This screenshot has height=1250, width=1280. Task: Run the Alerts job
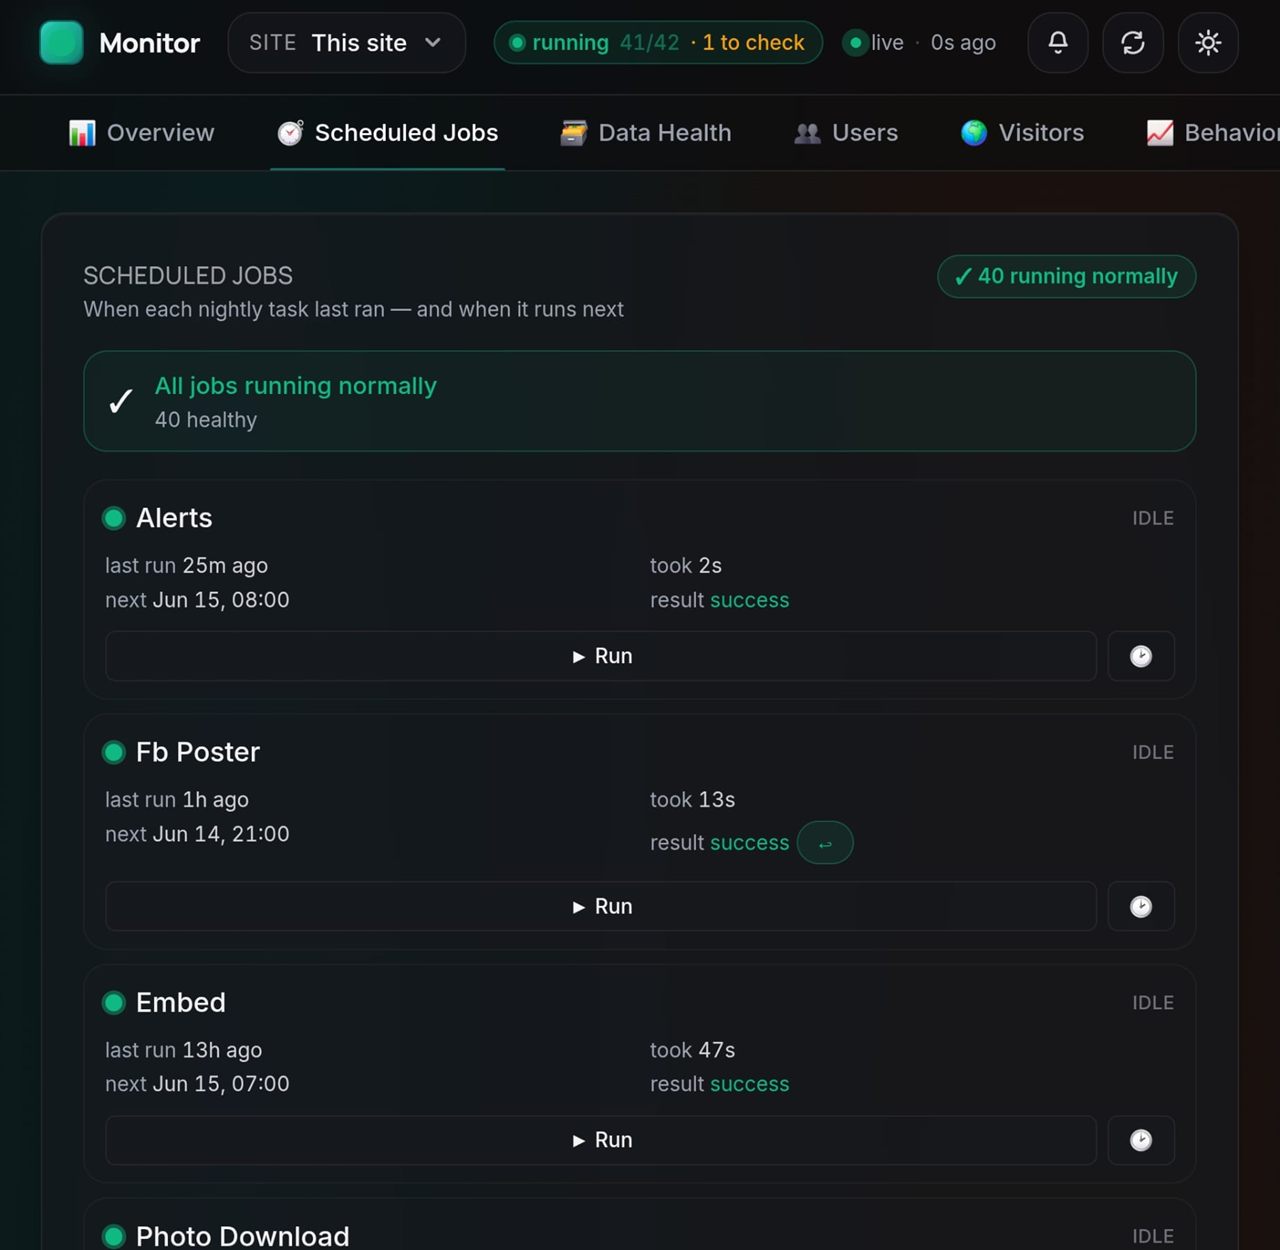click(x=601, y=656)
